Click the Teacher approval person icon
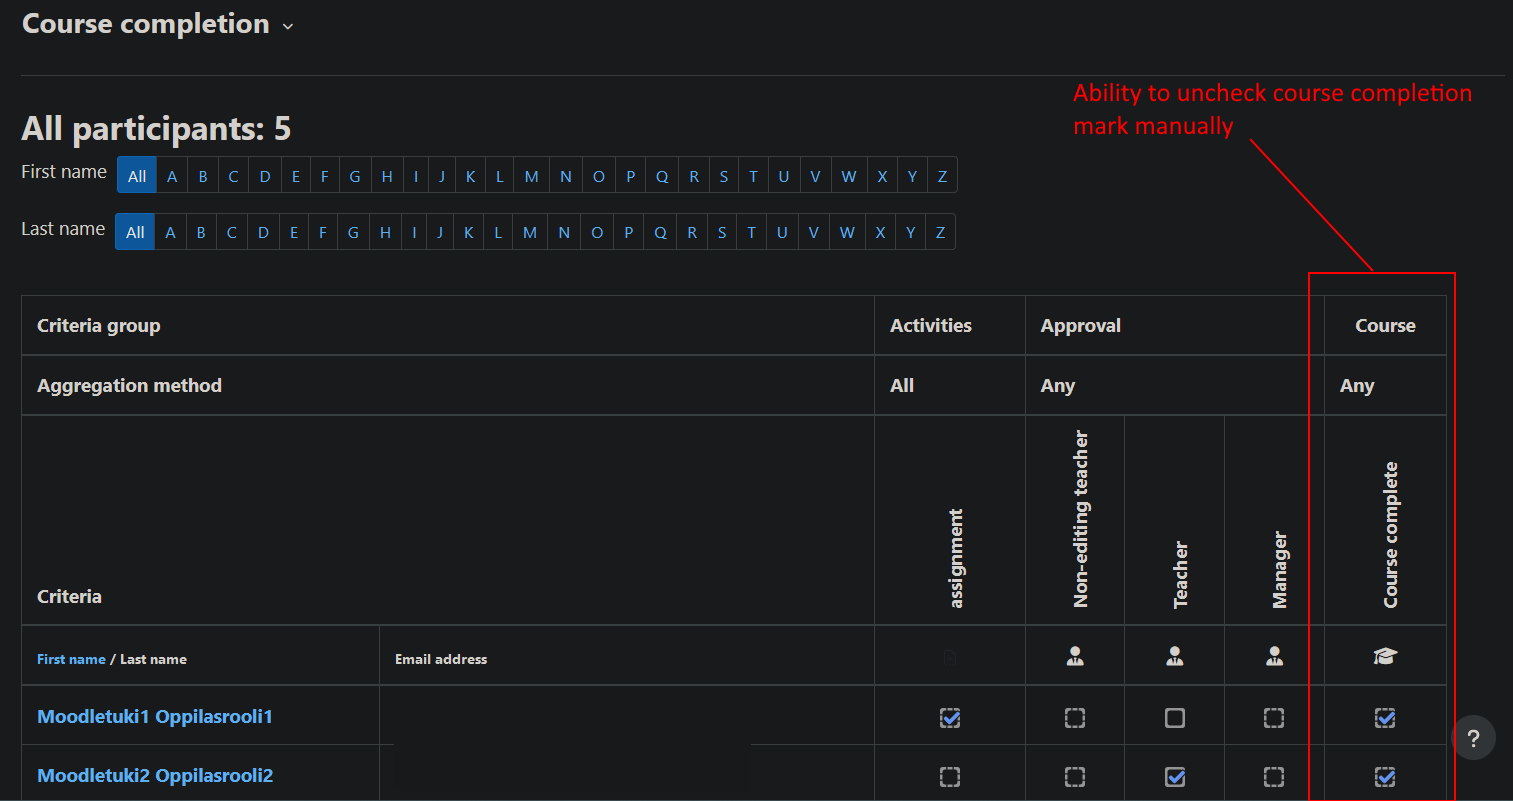 pos(1175,656)
